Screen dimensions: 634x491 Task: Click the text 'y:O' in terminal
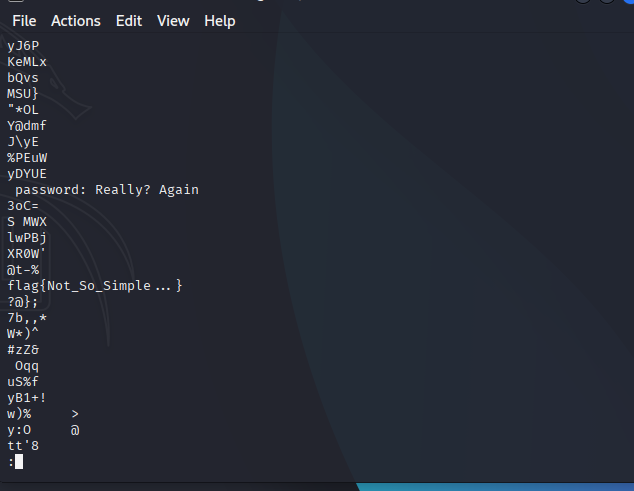click(19, 430)
